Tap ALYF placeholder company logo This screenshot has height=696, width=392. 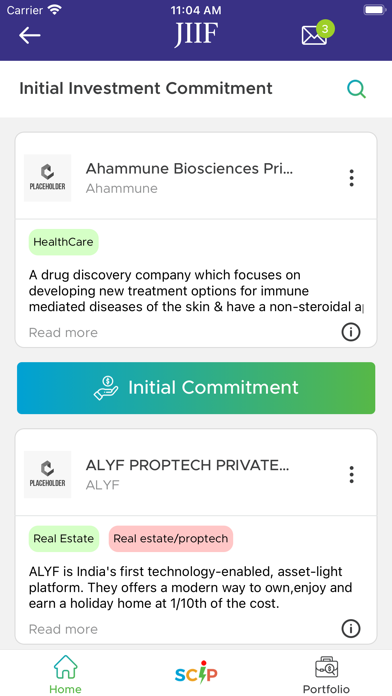coord(48,475)
